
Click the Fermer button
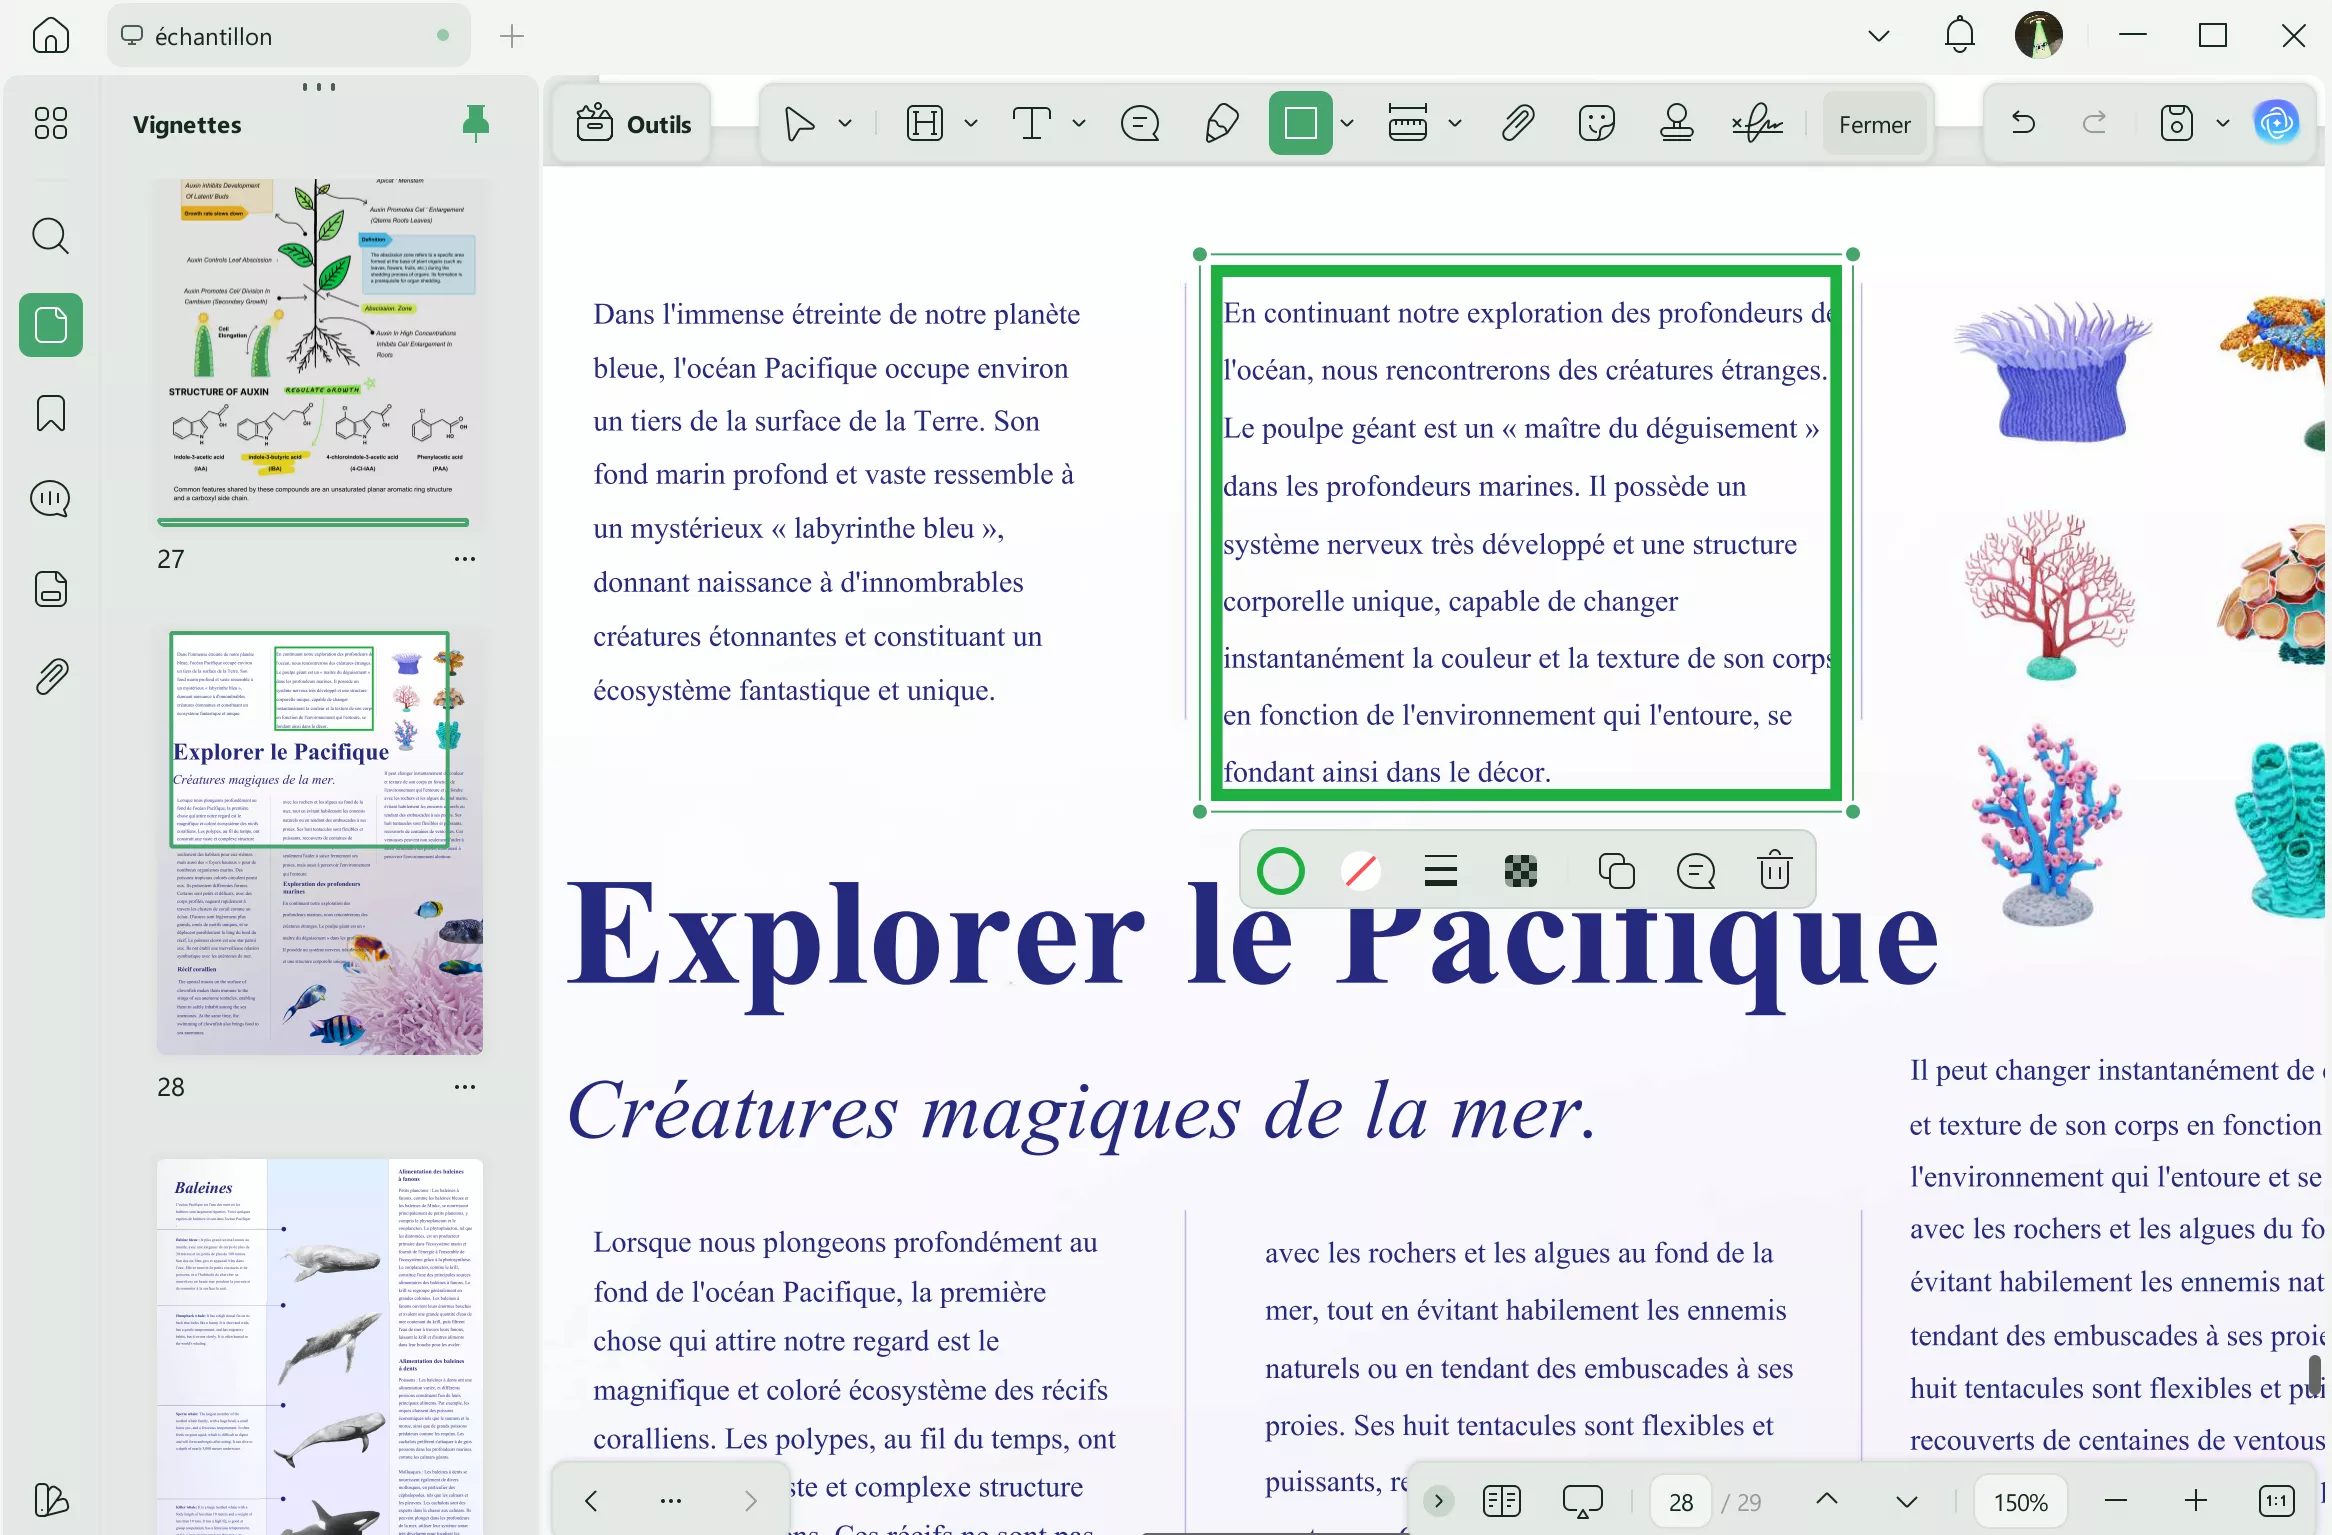coord(1874,122)
